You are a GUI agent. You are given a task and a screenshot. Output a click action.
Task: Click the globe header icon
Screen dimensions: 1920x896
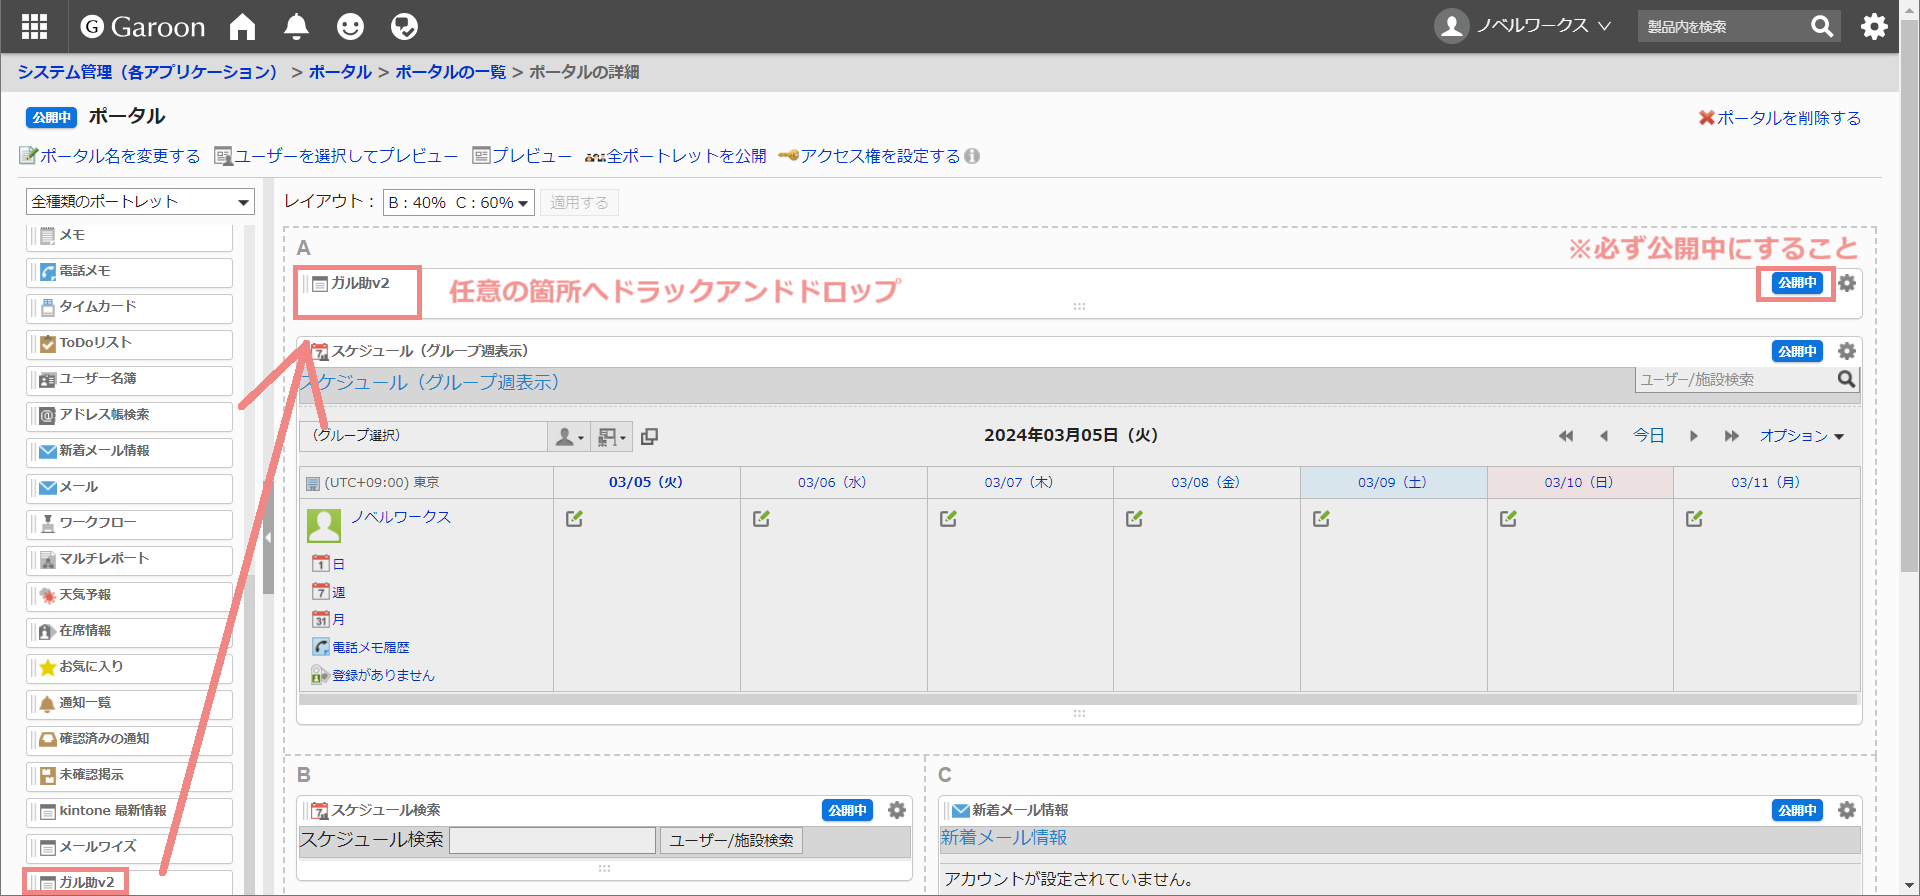(x=404, y=26)
